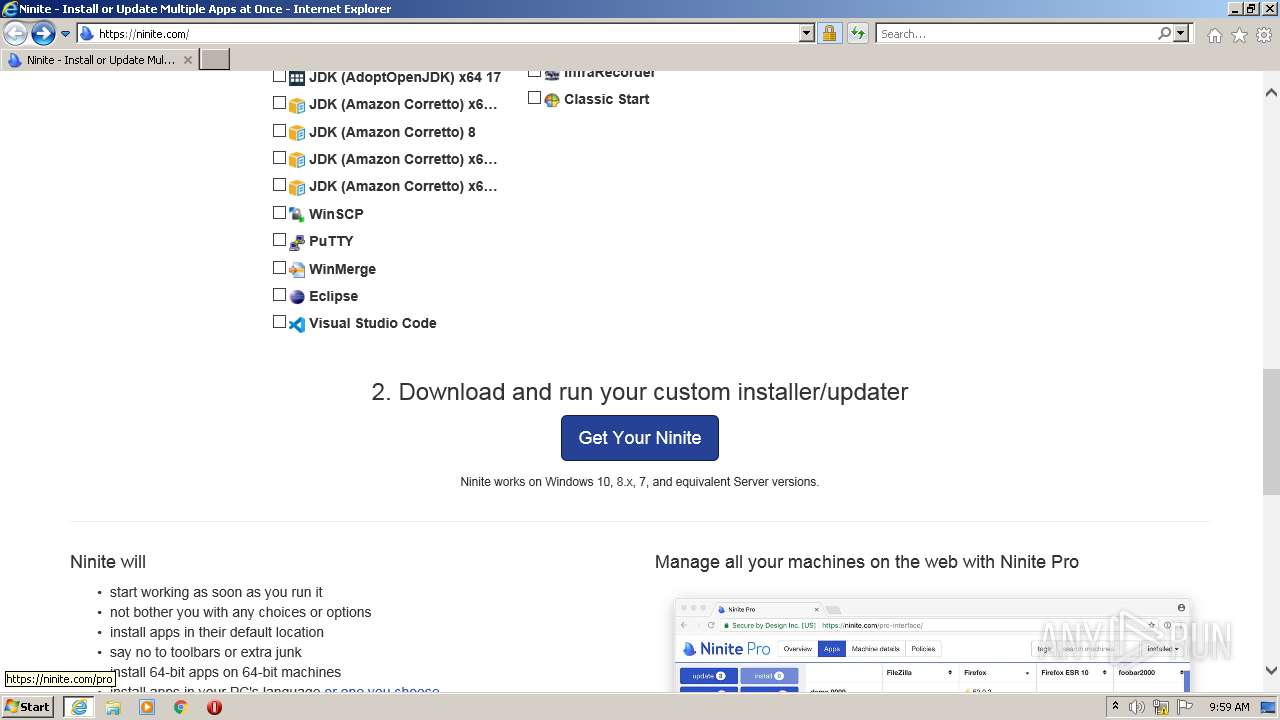Go forward with the browser Forward arrow
1280x720 pixels.
tap(43, 33)
